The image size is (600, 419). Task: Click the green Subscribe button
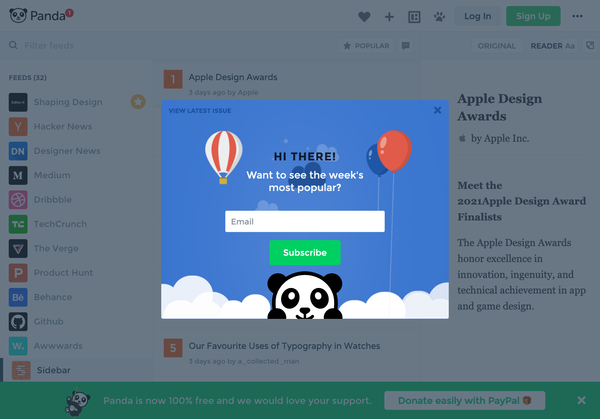(x=305, y=253)
